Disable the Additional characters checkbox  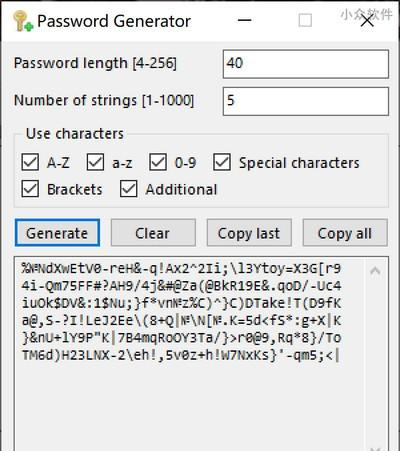[x=129, y=189]
